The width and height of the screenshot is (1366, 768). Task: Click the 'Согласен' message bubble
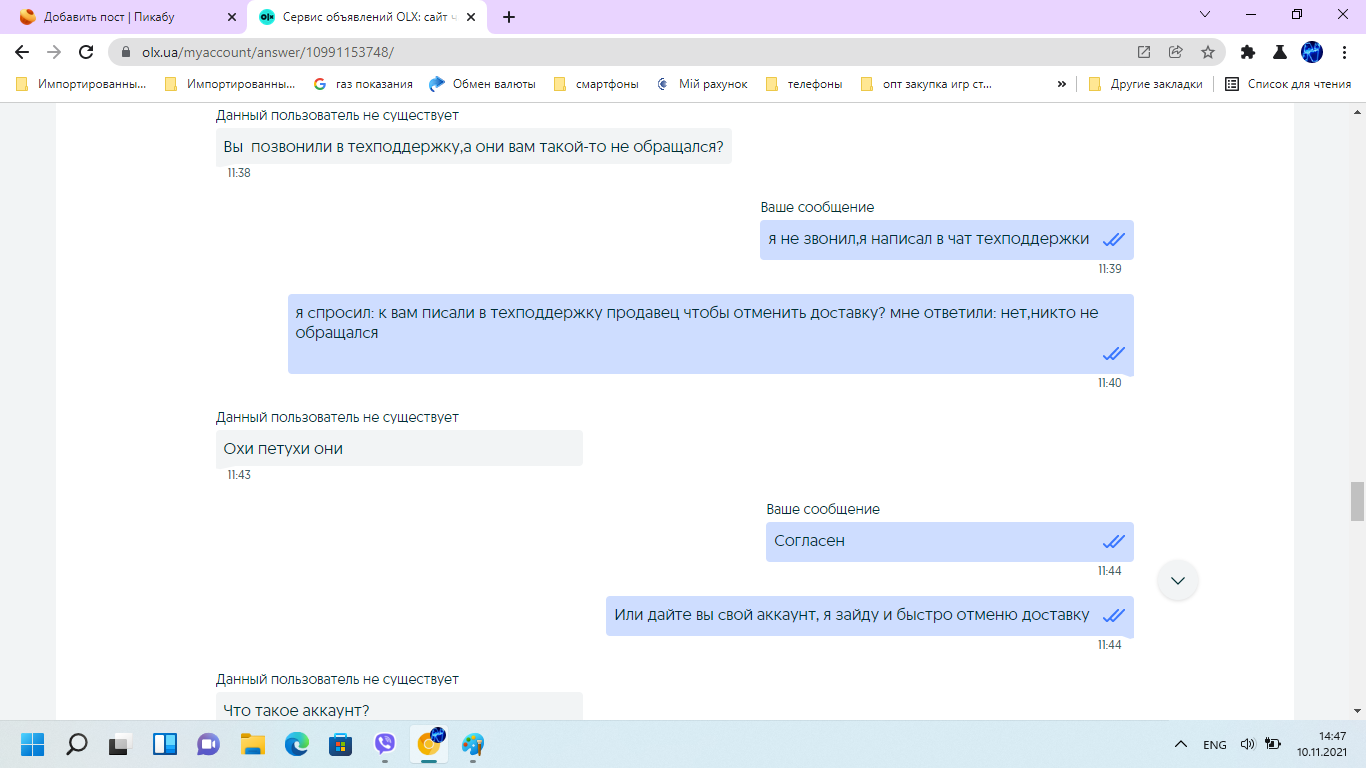950,541
